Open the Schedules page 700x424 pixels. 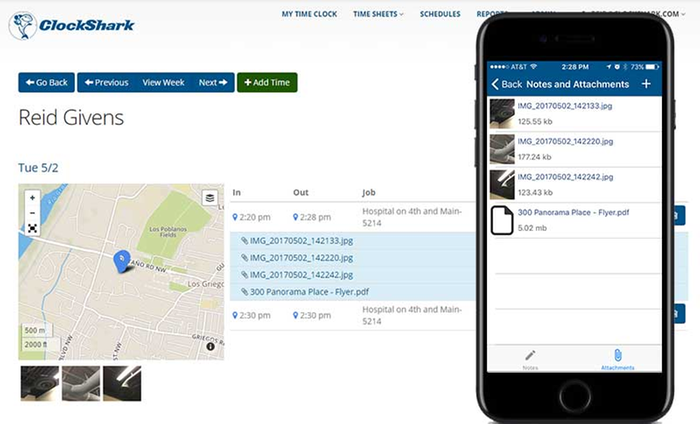[x=440, y=14]
